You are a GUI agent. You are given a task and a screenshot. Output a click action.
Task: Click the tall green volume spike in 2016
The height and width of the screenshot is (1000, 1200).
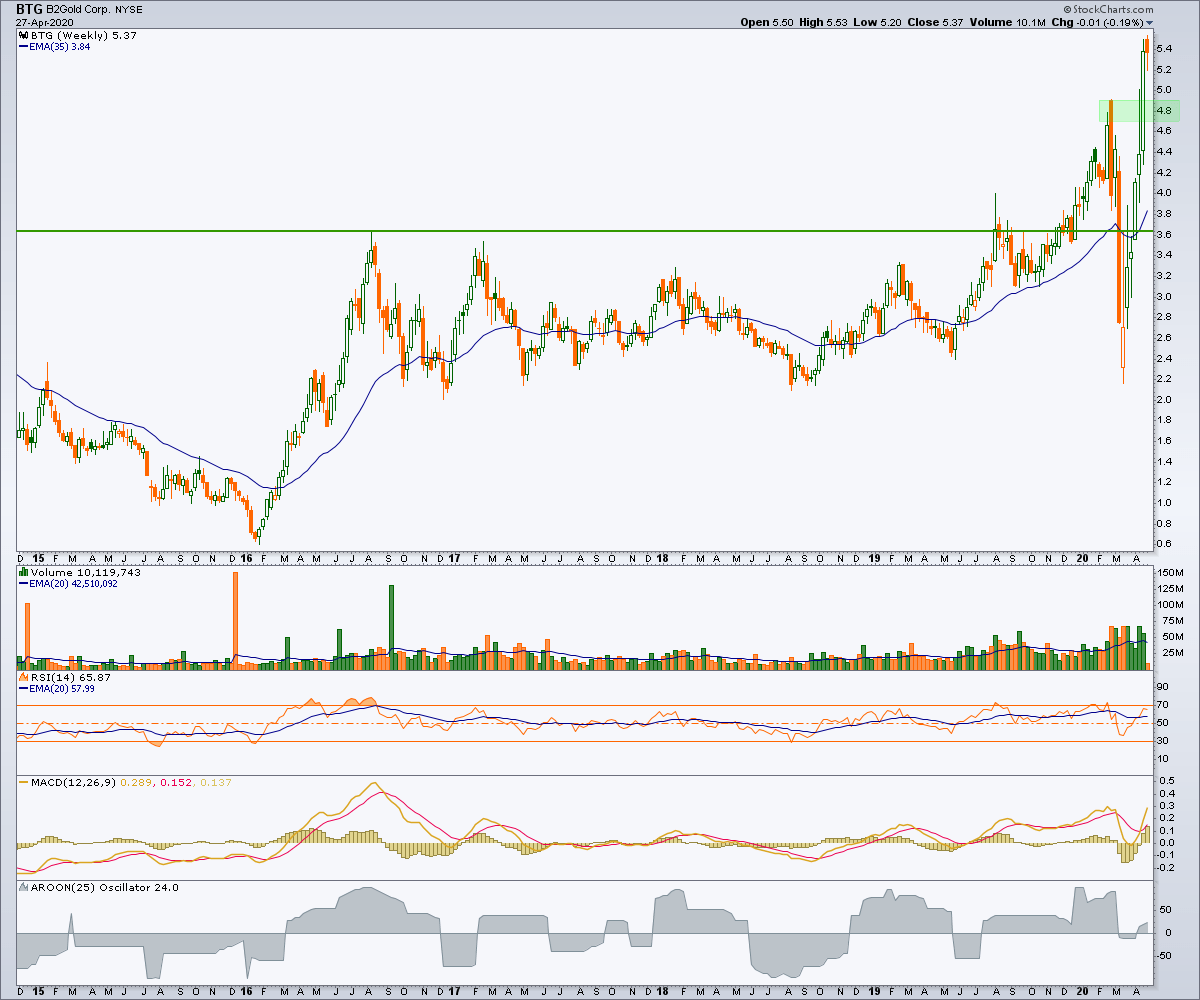(x=391, y=627)
